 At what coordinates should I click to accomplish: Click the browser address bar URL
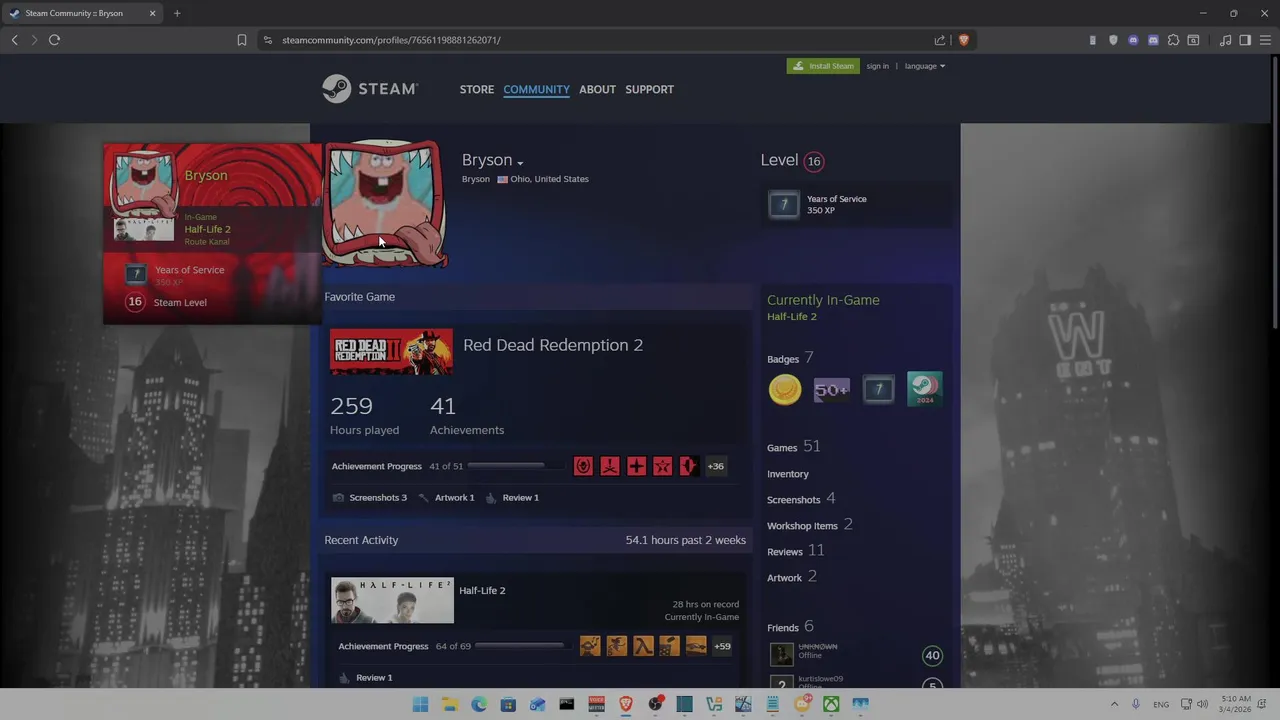pyautogui.click(x=391, y=40)
